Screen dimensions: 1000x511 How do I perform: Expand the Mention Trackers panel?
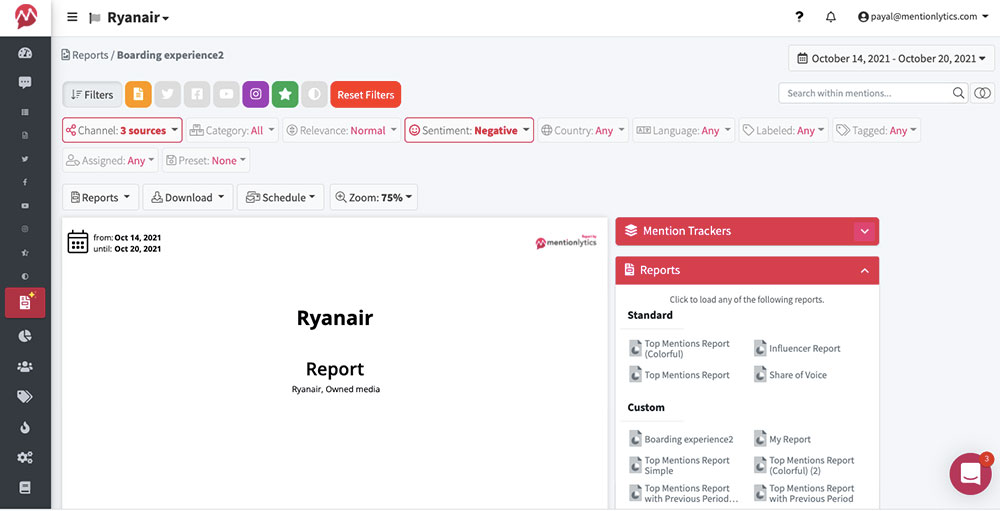point(864,231)
